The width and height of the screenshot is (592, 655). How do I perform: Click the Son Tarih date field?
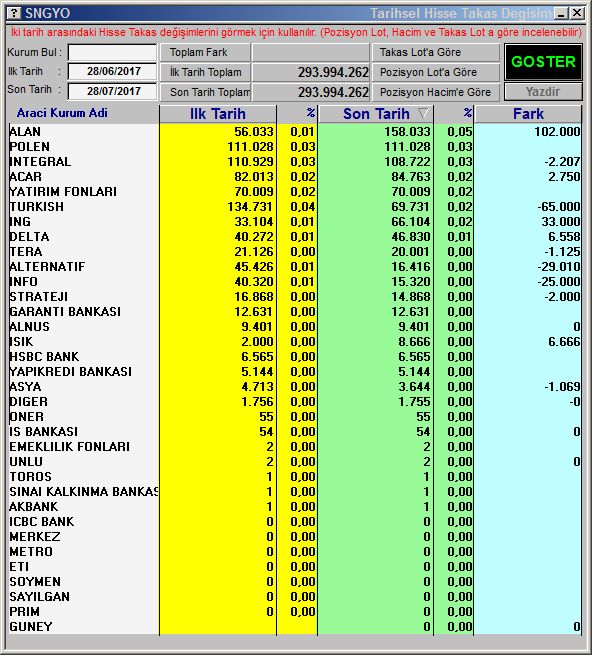click(112, 91)
